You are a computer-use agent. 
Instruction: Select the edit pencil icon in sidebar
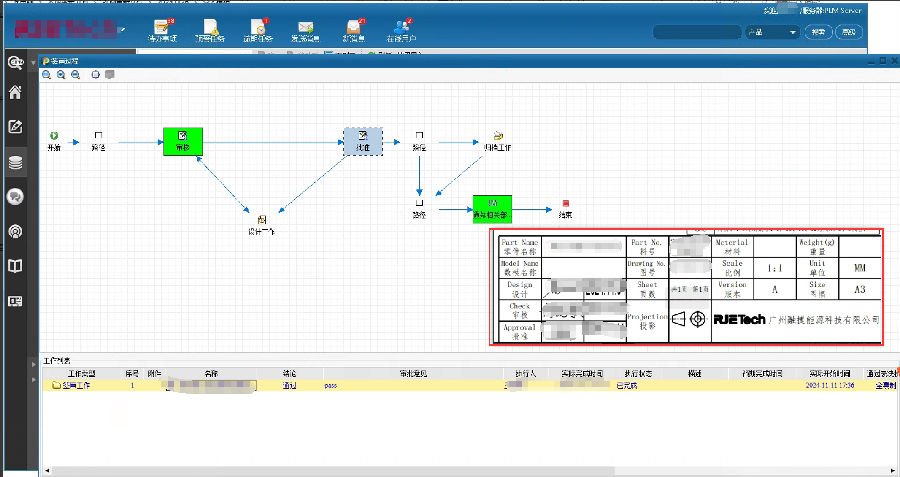coord(15,127)
